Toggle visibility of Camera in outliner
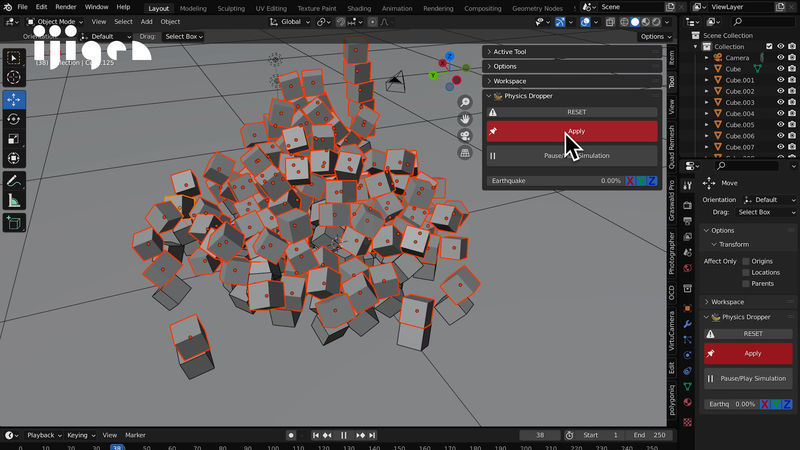Screen dimensions: 800x450 [x=781, y=58]
